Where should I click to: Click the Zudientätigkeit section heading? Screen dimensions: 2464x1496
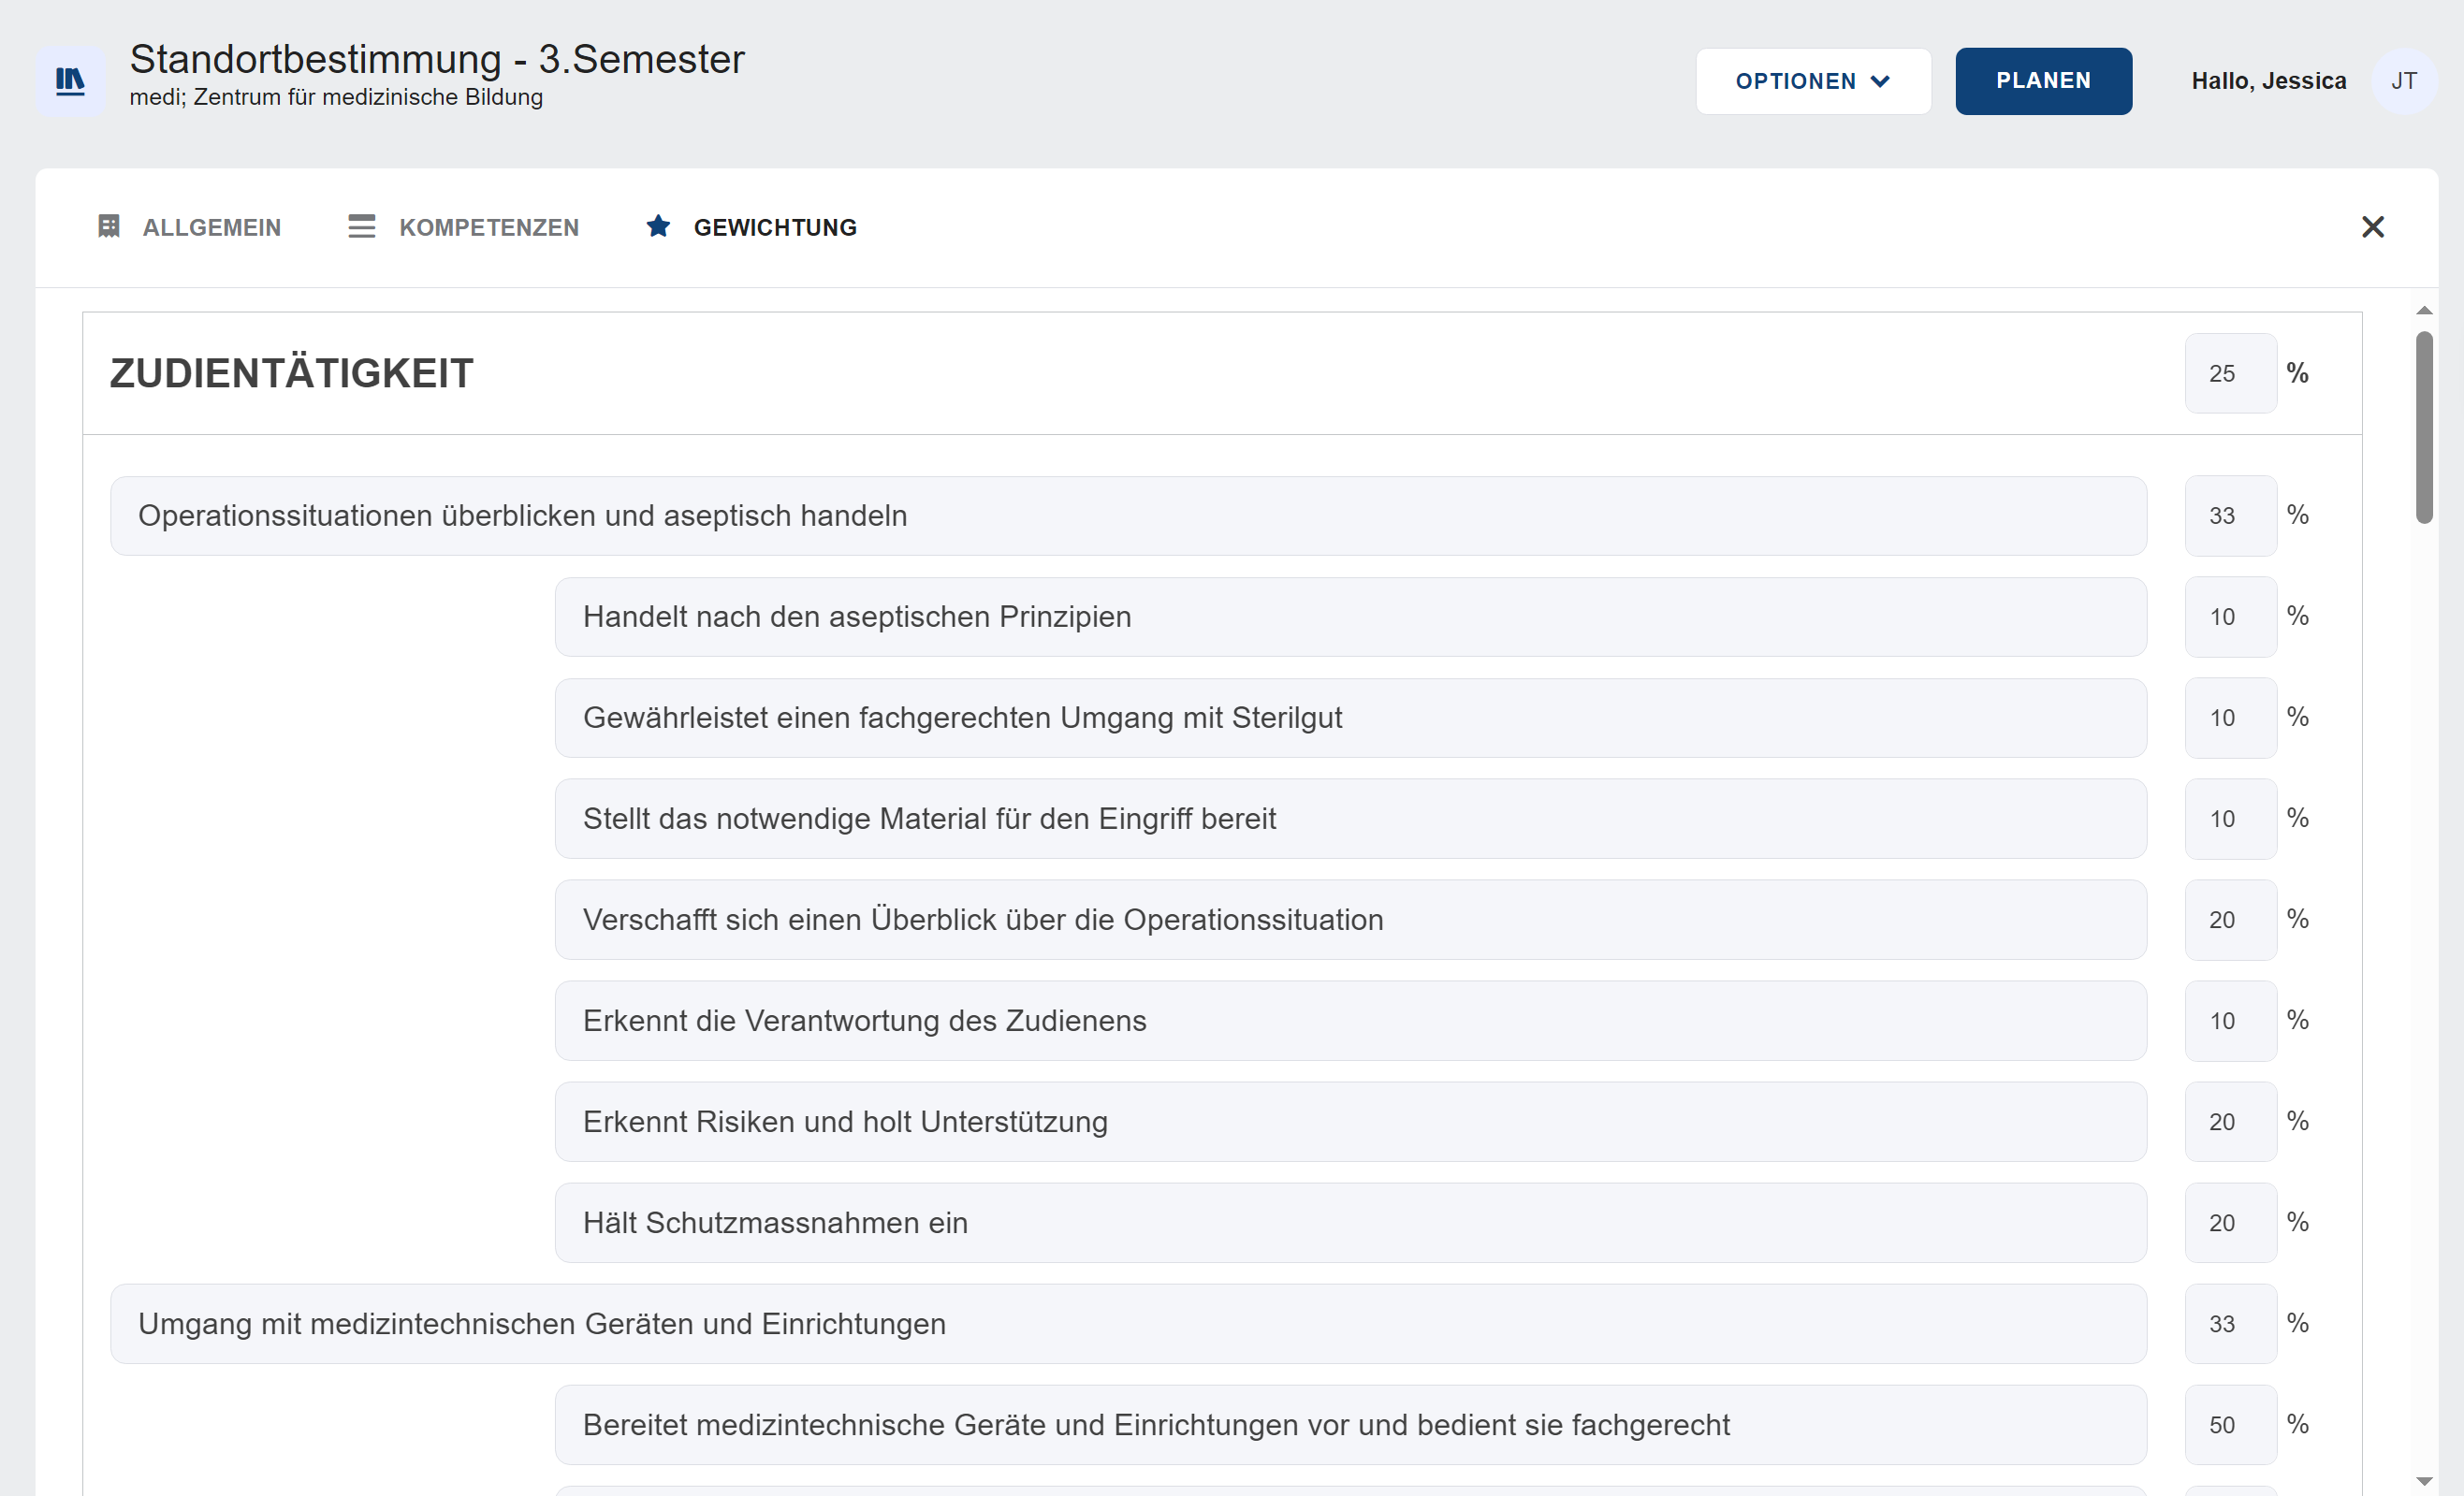(291, 373)
